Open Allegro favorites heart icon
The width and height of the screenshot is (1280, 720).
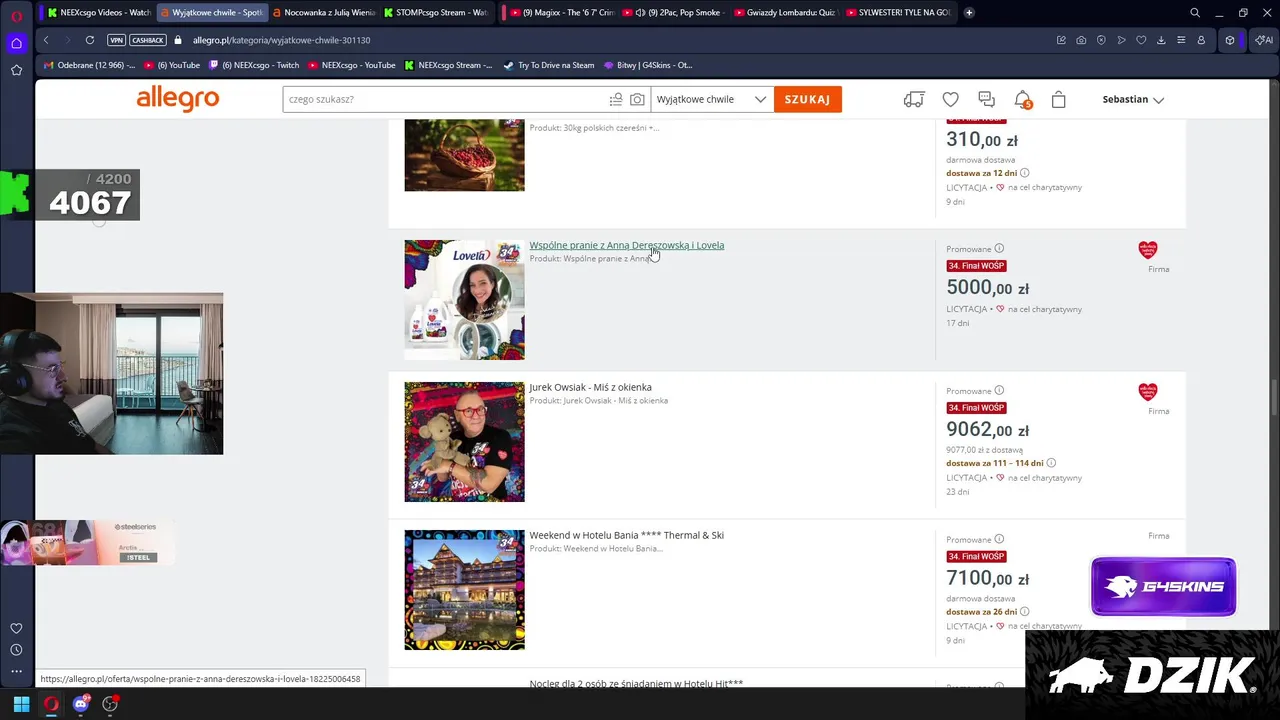(x=951, y=99)
